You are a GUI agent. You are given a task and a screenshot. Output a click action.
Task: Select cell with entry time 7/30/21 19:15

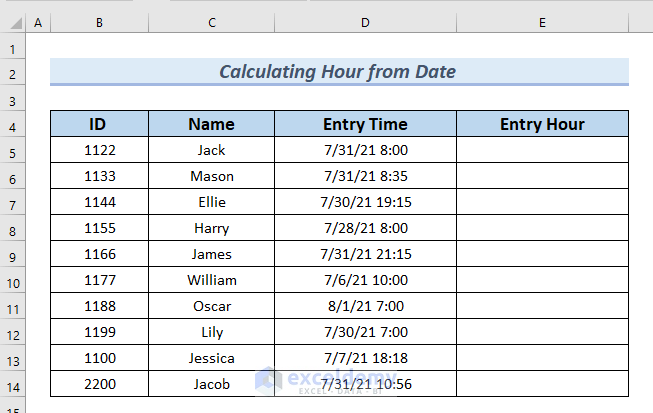tap(365, 202)
